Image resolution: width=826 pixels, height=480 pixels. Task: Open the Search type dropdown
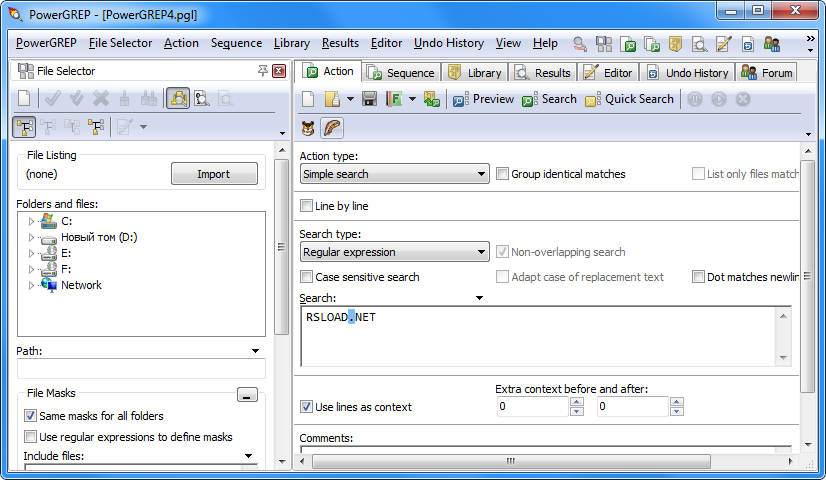click(394, 252)
